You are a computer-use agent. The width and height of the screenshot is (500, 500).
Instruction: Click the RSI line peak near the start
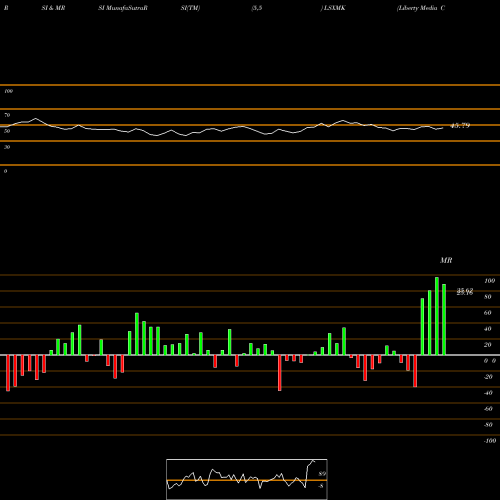pos(36,119)
